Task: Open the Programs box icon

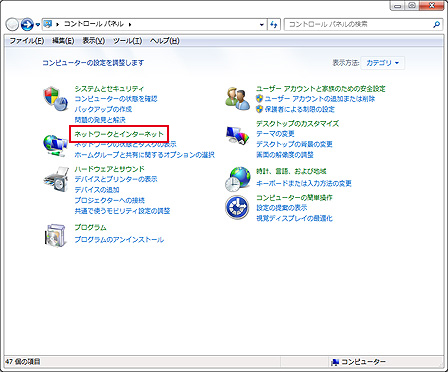Action: coord(55,235)
